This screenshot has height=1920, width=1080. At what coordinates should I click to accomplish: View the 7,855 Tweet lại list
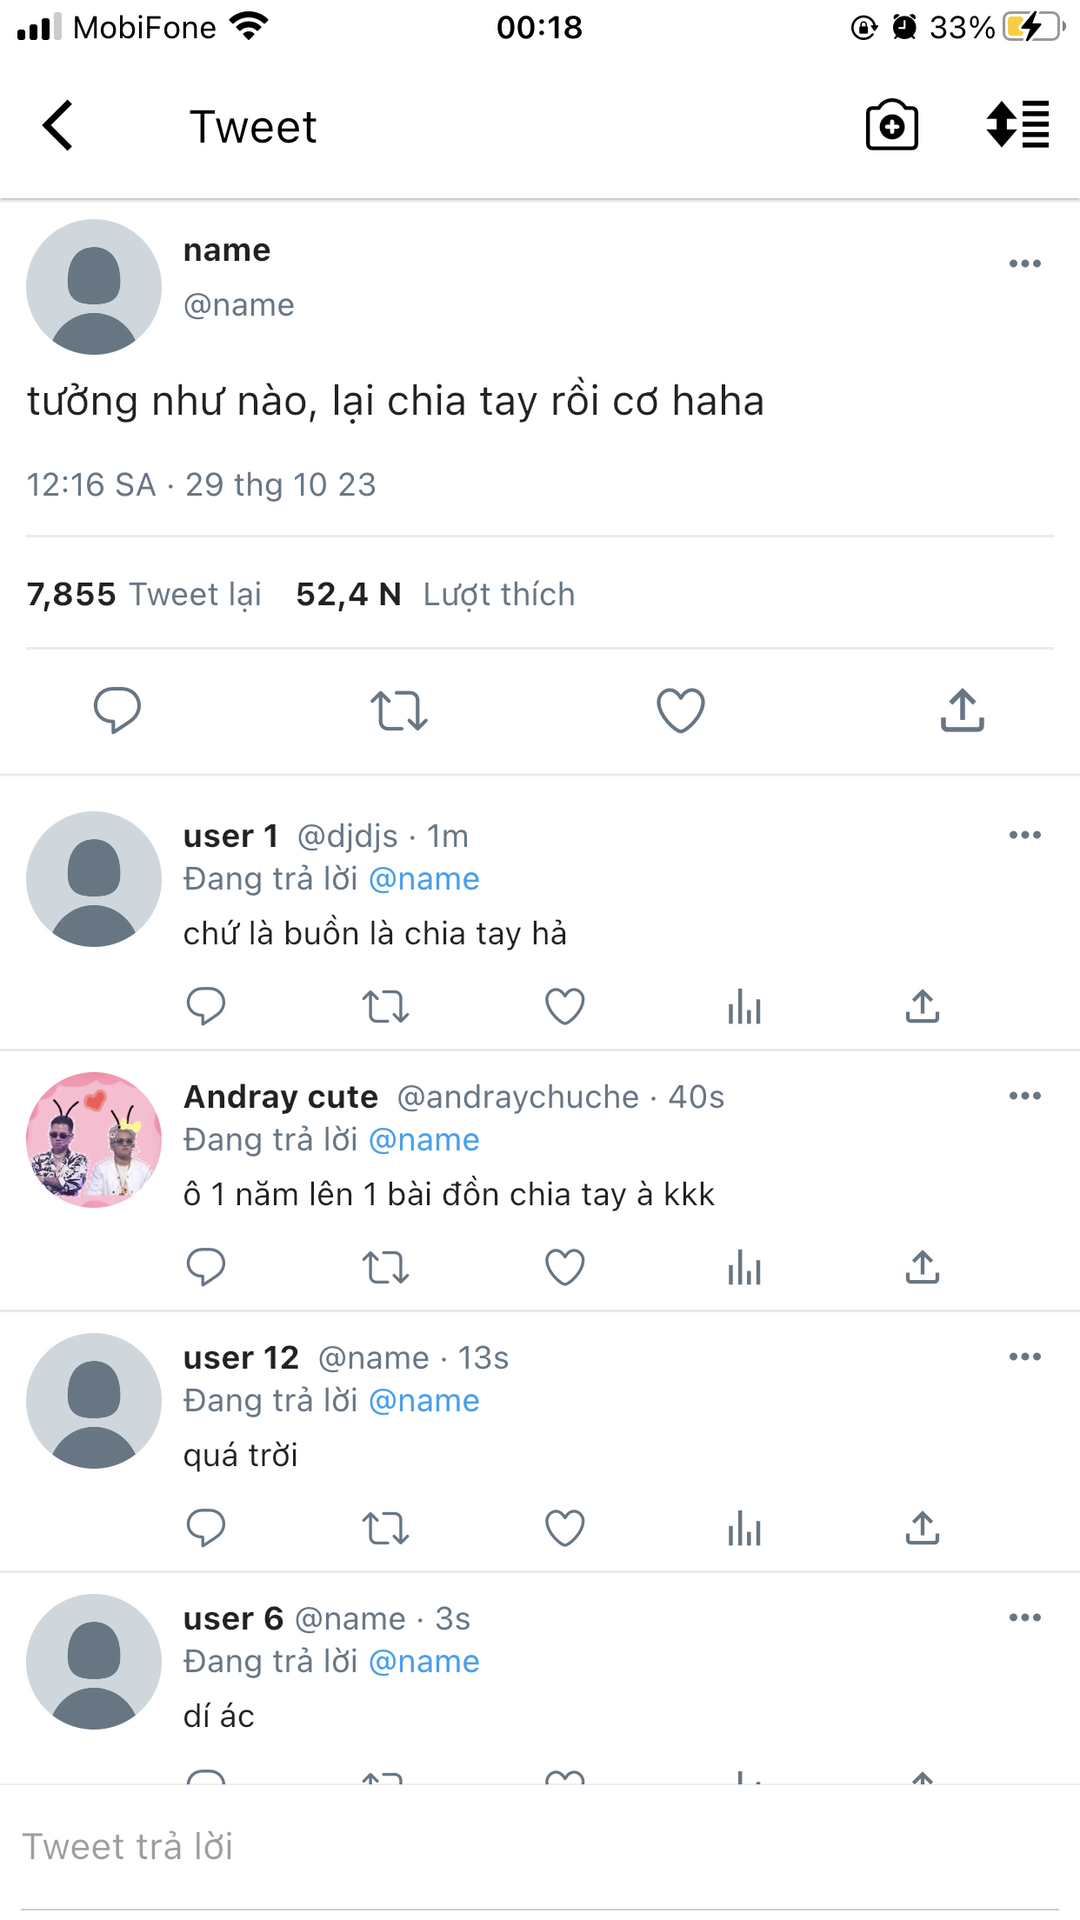(144, 594)
